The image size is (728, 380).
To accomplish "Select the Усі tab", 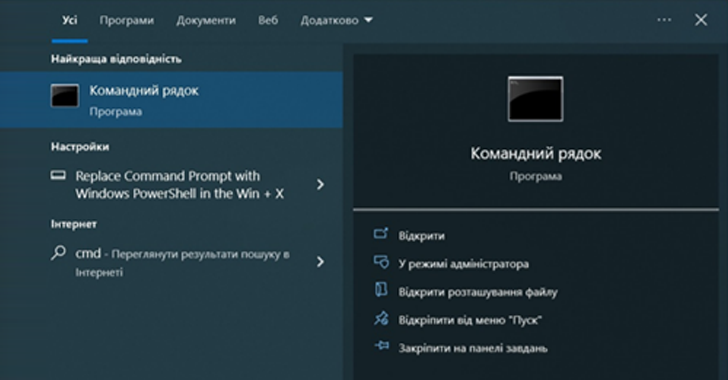I will (x=70, y=20).
